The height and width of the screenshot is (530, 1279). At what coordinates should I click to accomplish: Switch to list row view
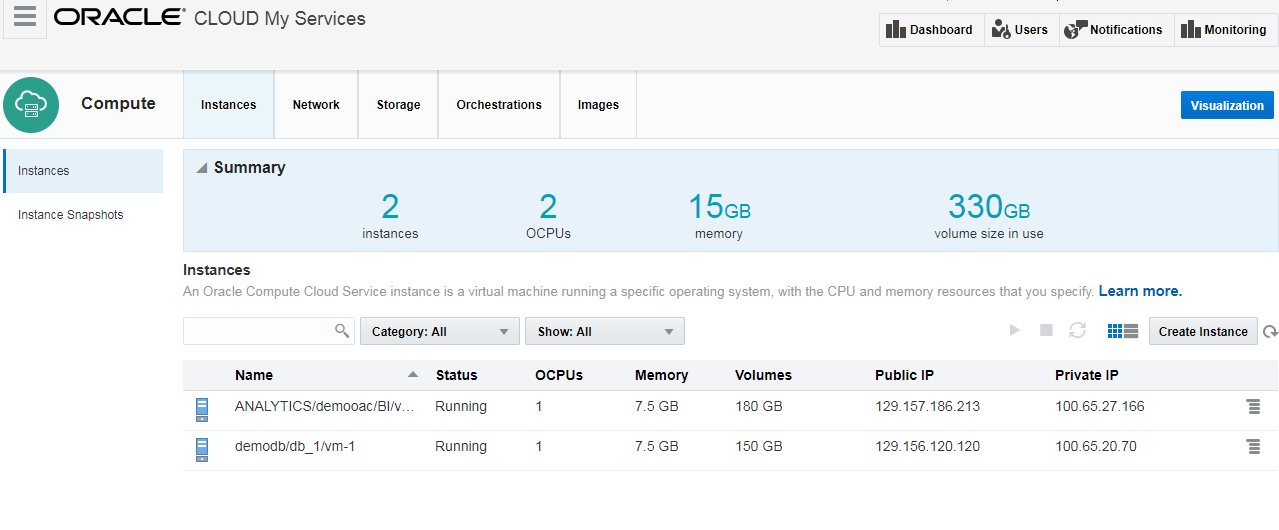(x=1131, y=331)
